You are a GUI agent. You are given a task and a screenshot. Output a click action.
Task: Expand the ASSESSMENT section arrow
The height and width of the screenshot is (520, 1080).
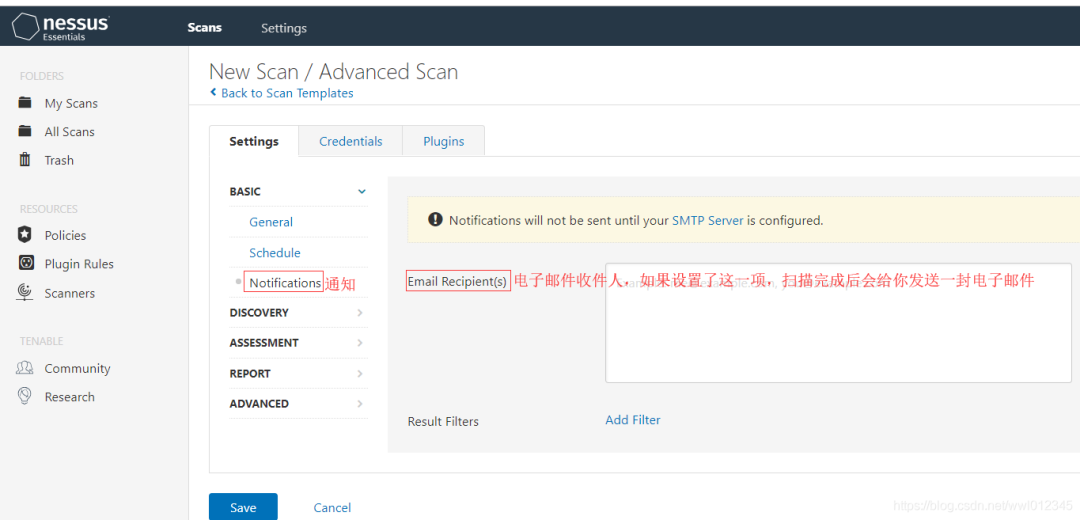click(x=360, y=343)
